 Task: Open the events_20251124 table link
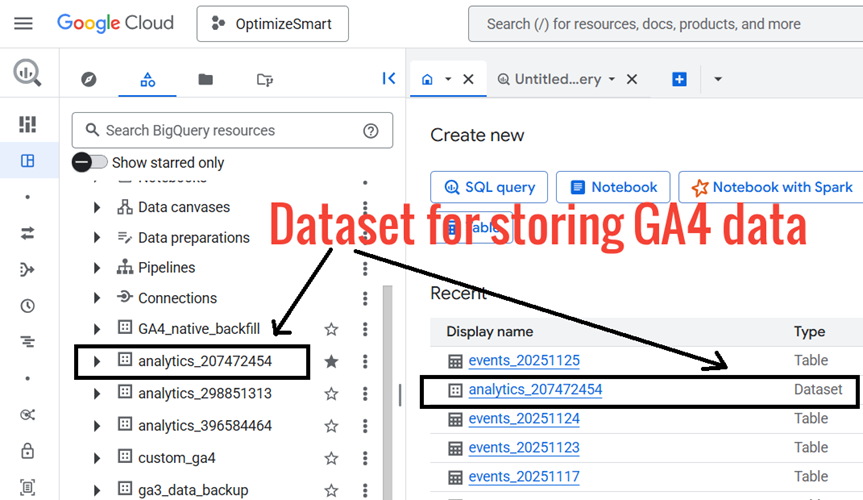(x=524, y=419)
